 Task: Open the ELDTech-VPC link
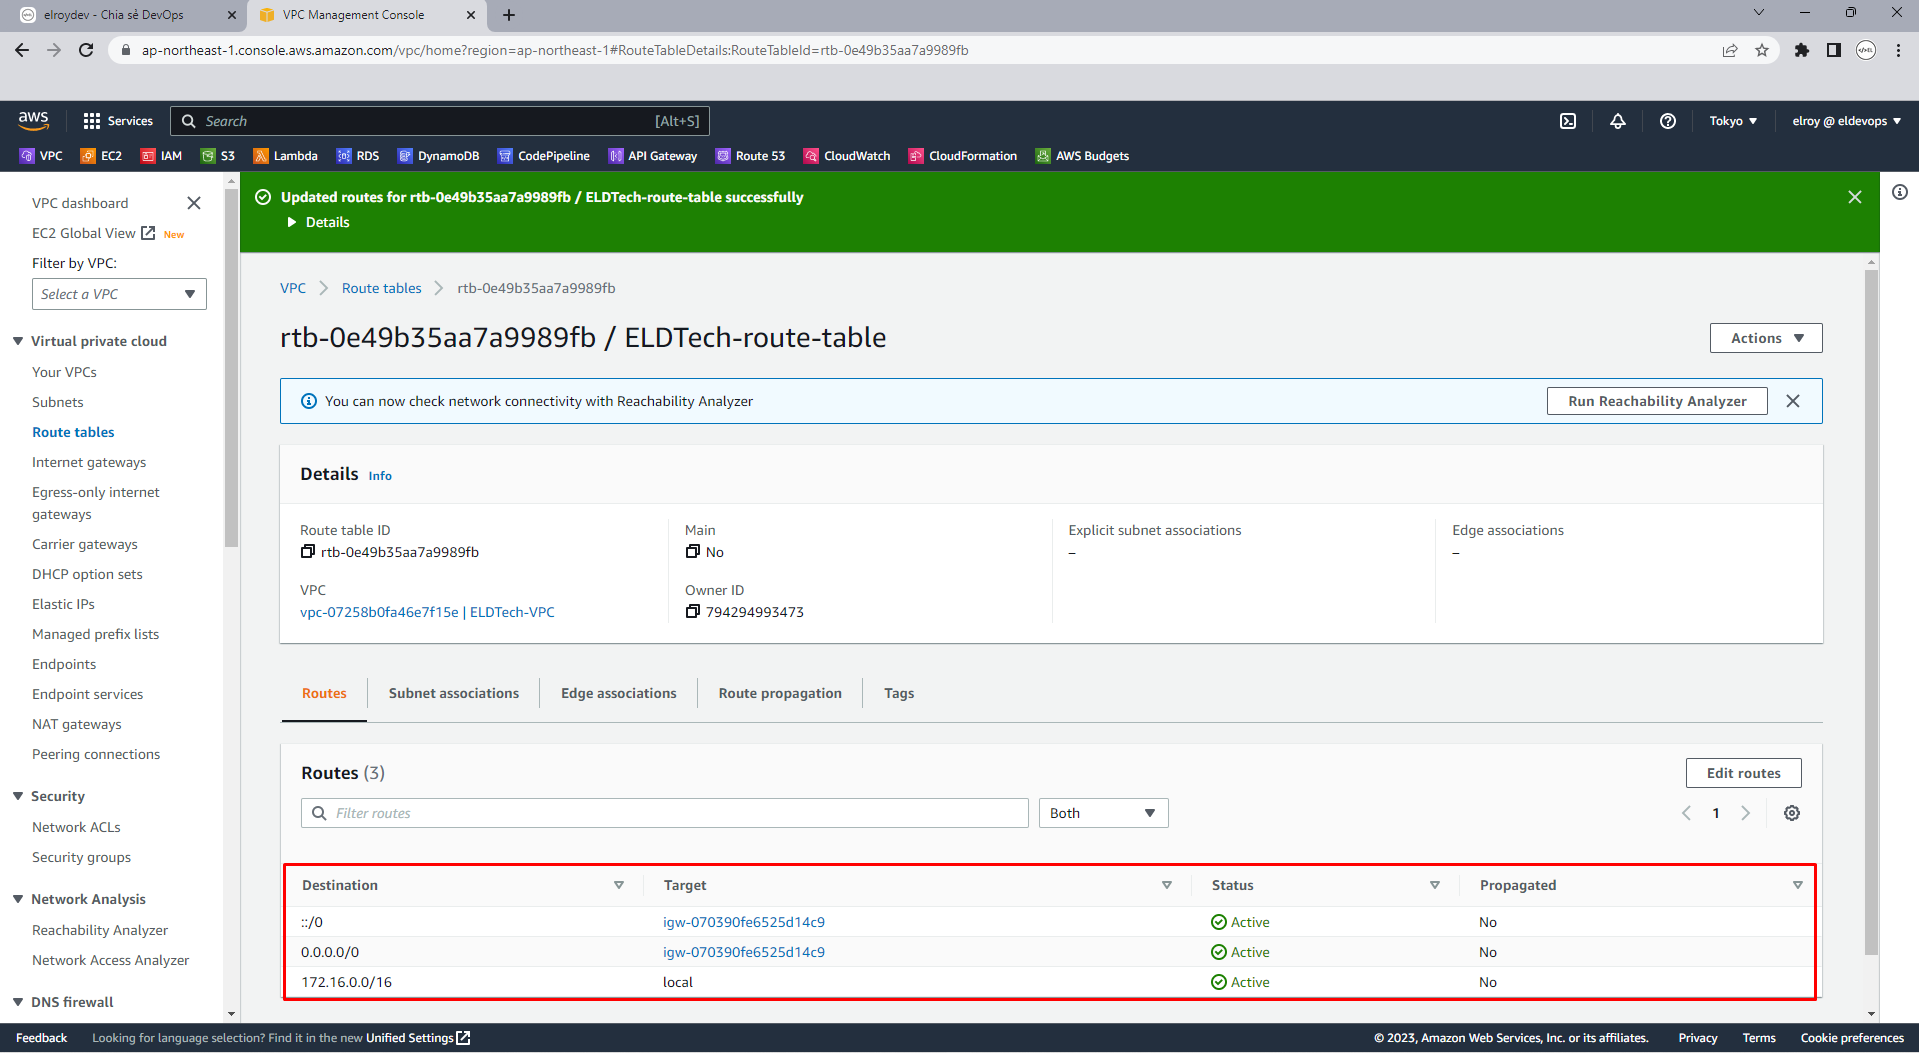[x=427, y=612]
